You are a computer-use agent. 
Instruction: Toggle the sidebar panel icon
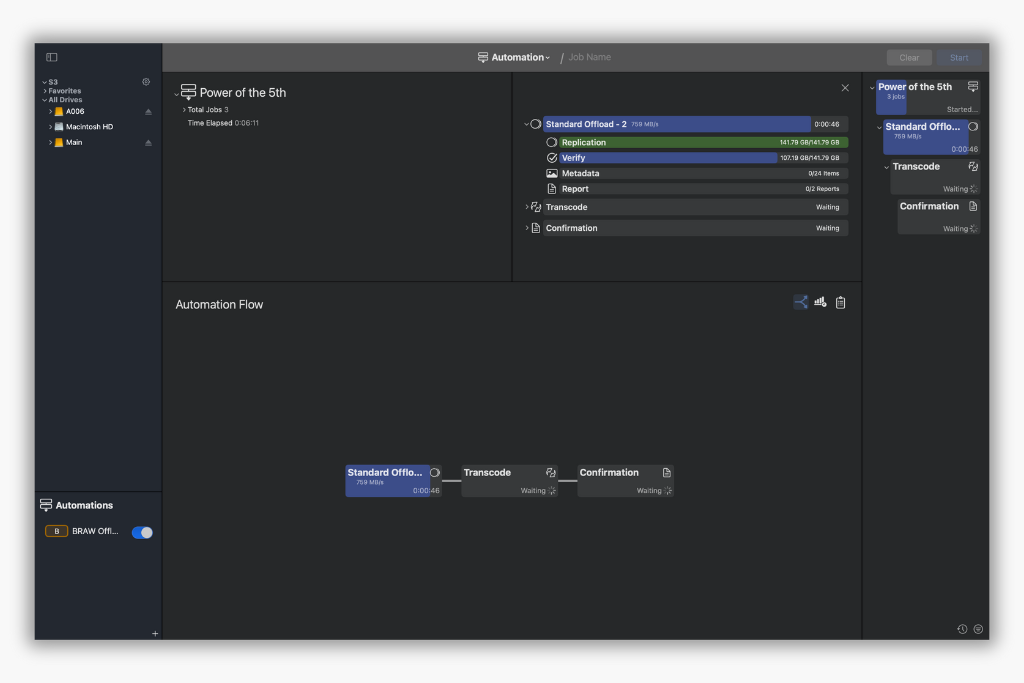52,57
